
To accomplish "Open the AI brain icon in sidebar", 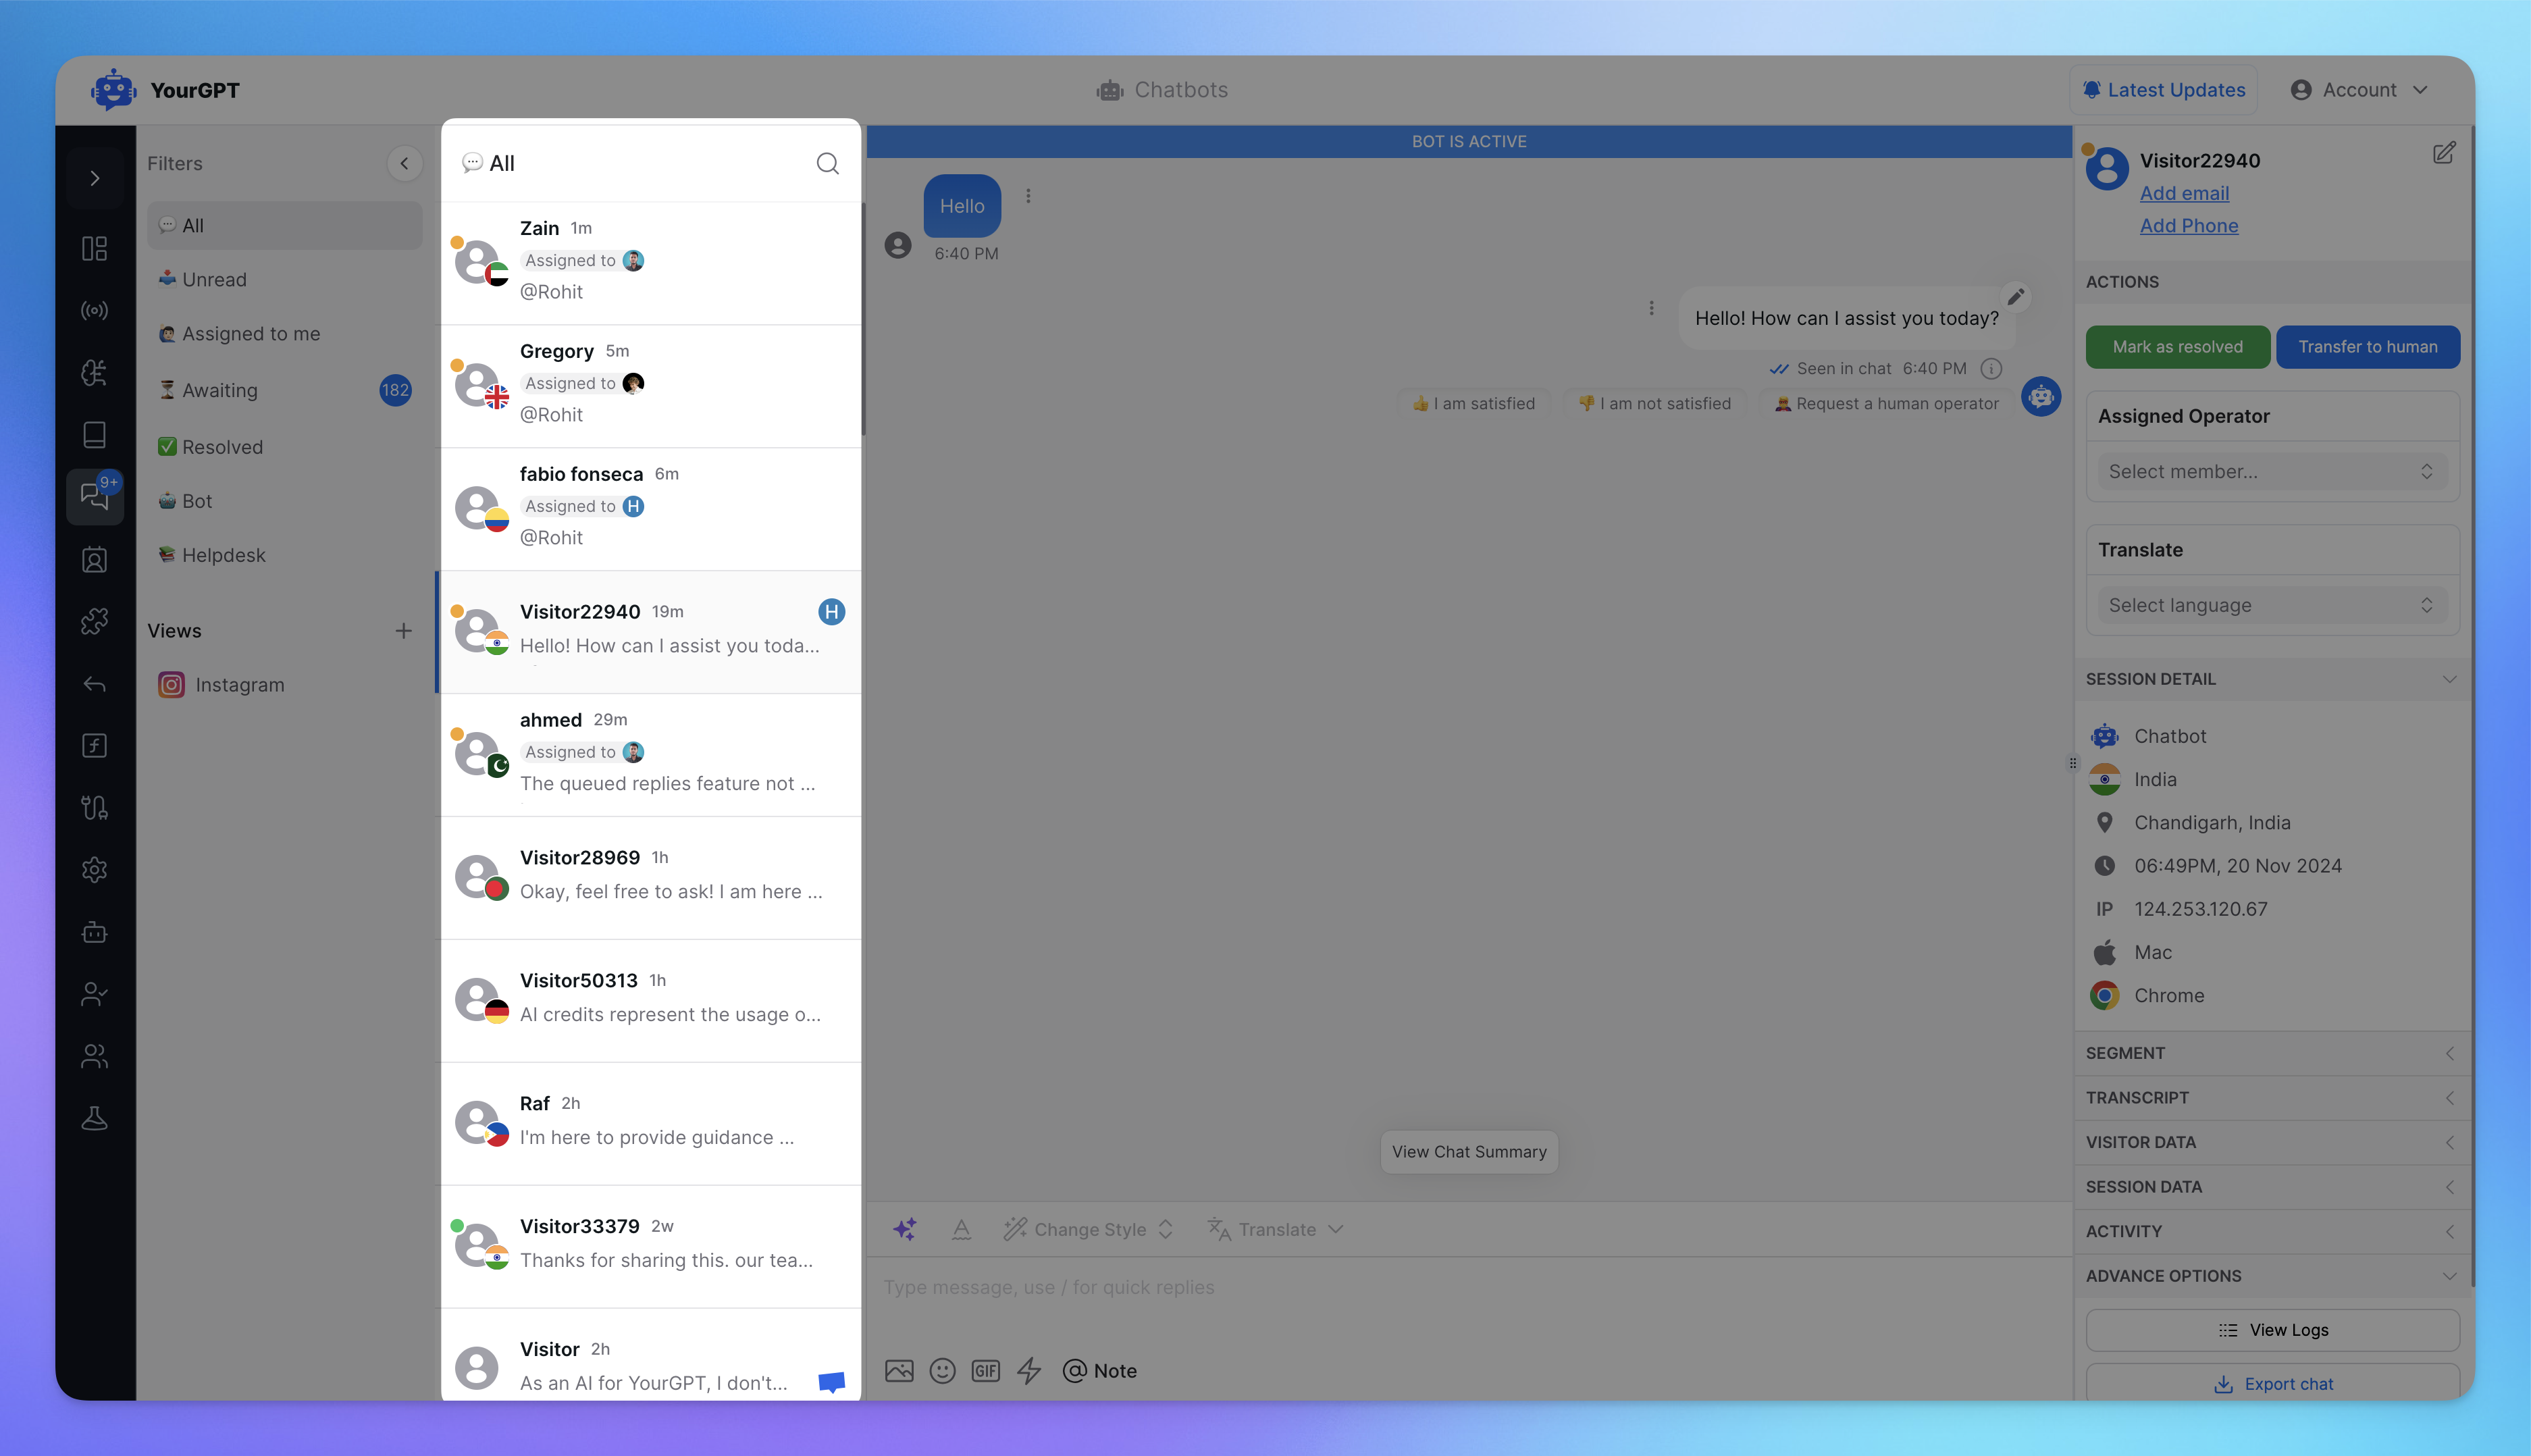I will point(95,373).
